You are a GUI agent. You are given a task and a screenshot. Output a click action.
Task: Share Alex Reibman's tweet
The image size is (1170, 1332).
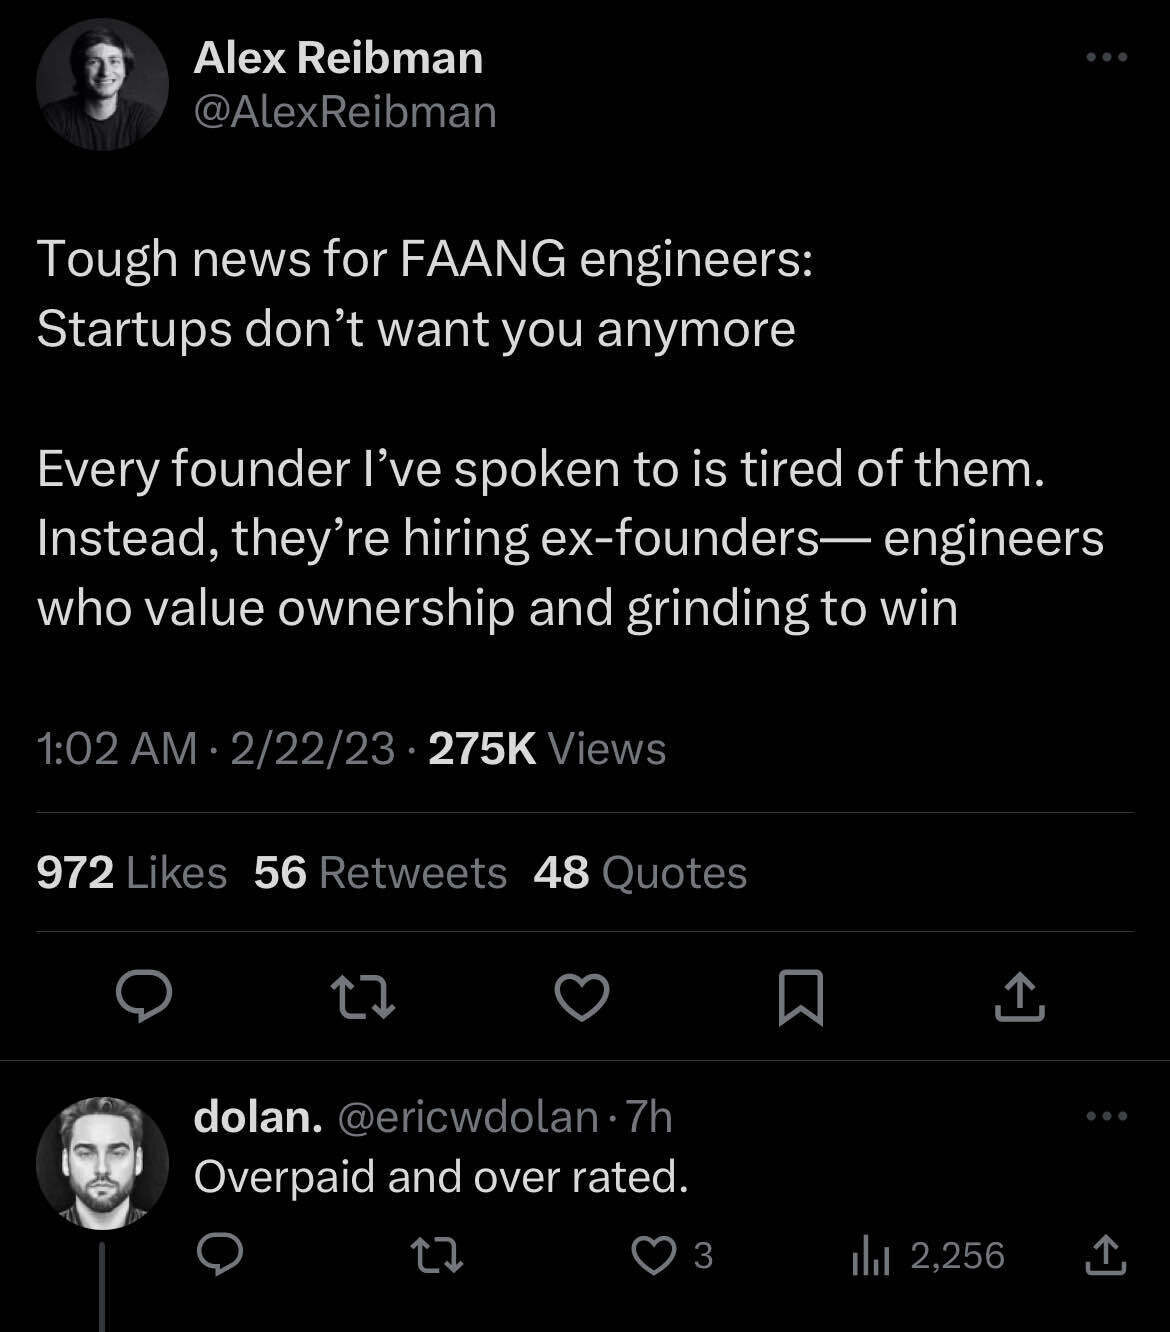(1022, 996)
